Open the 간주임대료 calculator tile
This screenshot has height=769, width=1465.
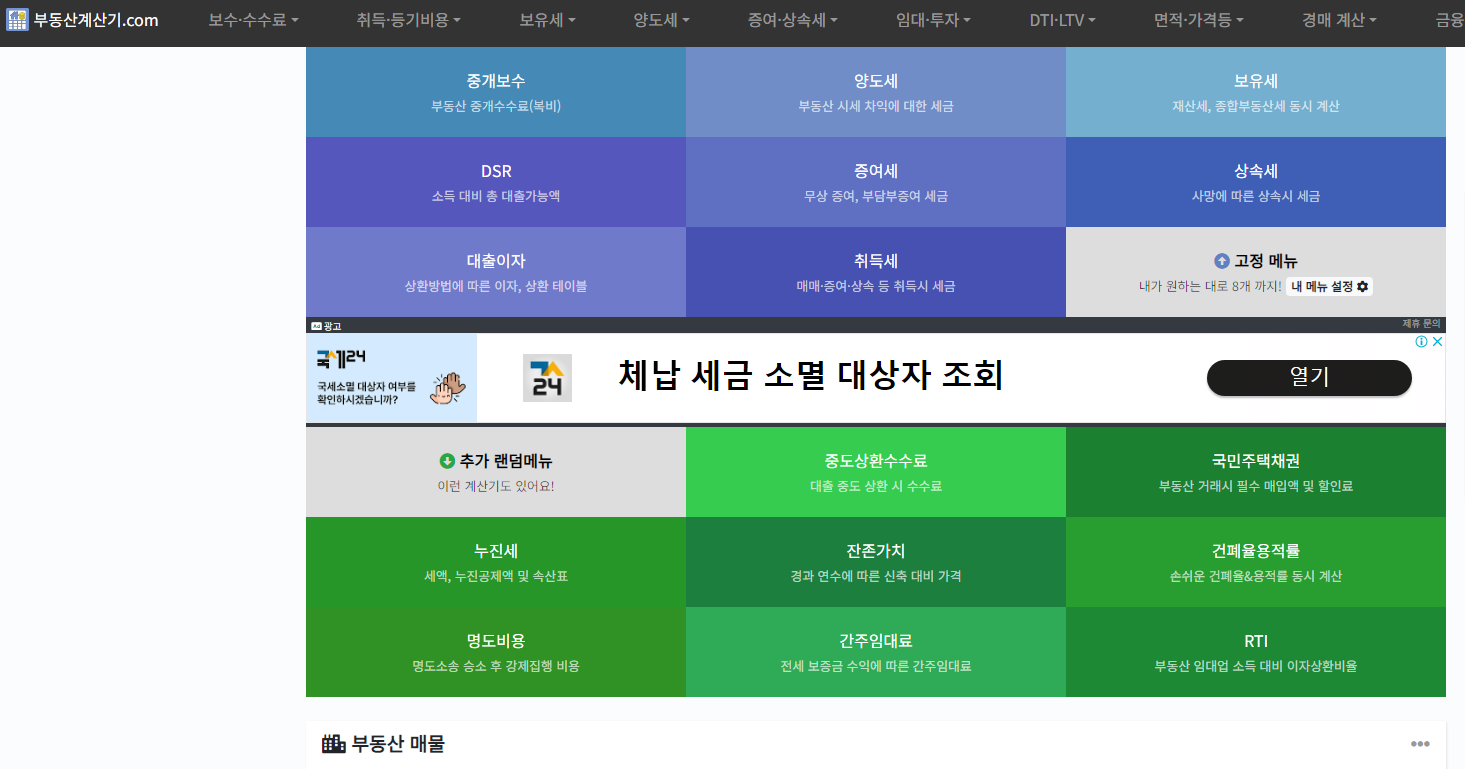coord(876,651)
